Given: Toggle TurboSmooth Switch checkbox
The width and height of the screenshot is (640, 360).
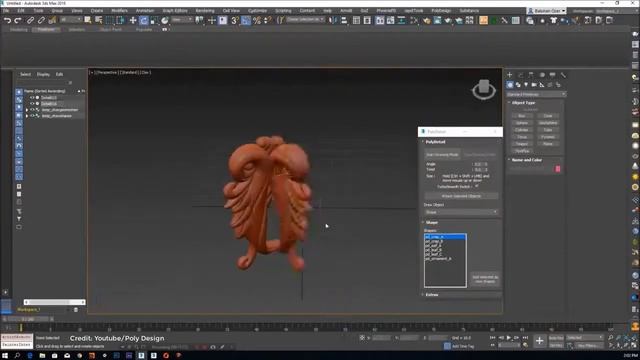Looking at the screenshot, I should [476, 187].
